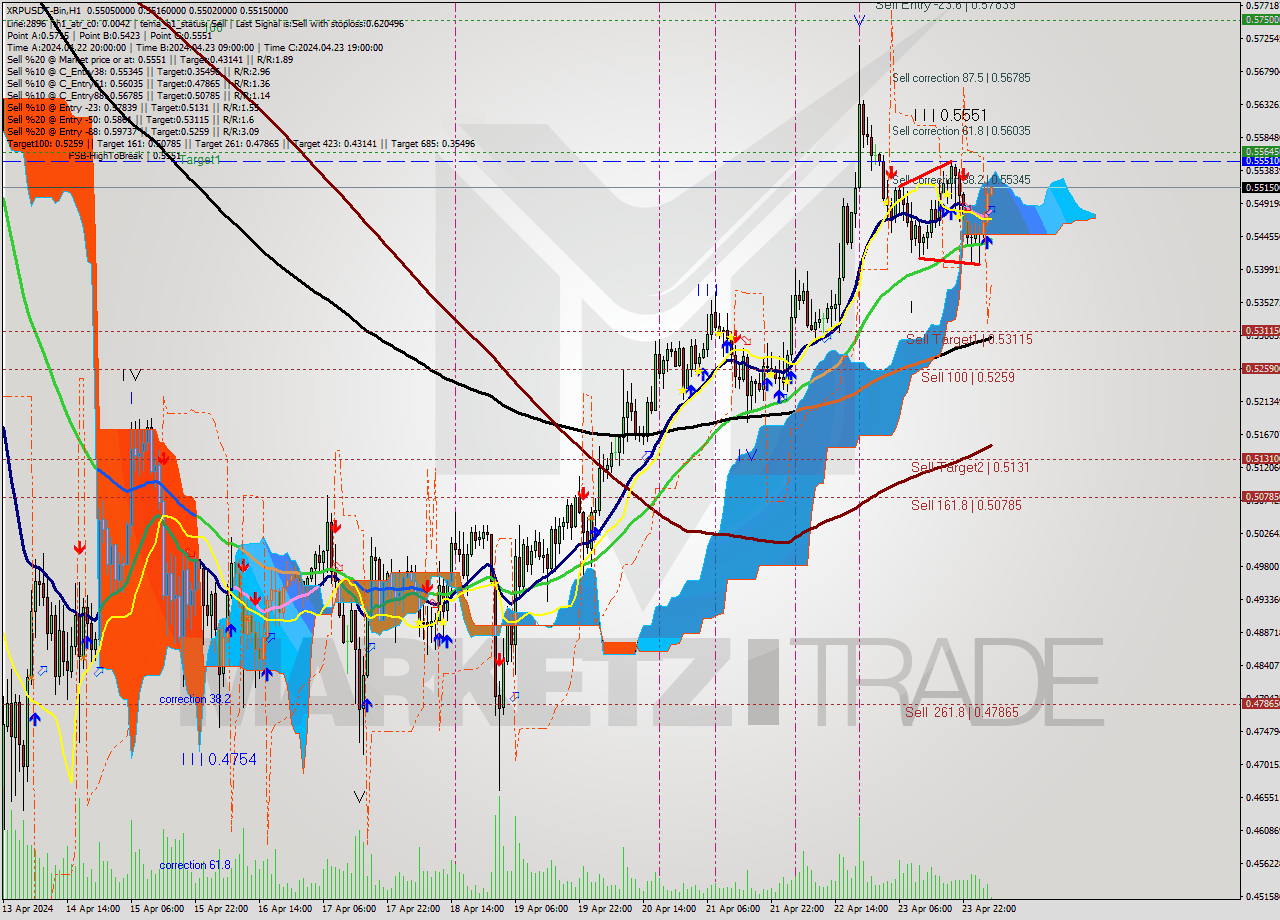Screen dimensions: 1280x920
Task: Select the 'Sell 100 | 0.5259' label
Action: (x=968, y=377)
